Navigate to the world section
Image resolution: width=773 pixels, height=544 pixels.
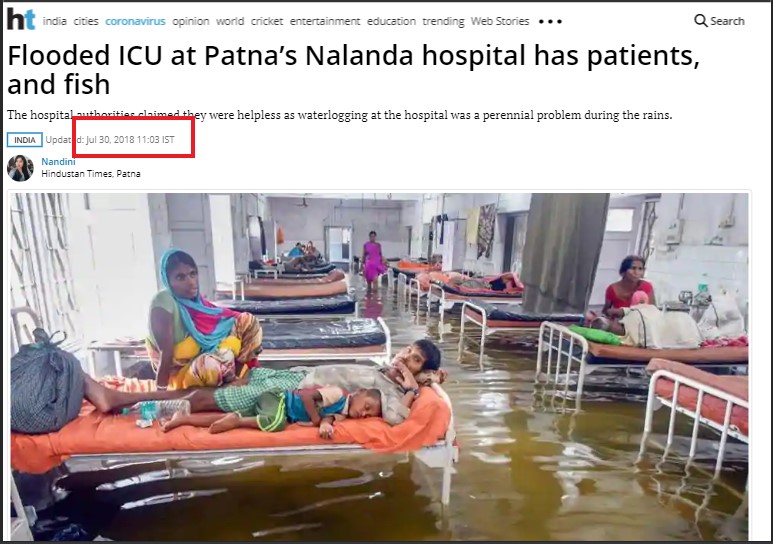230,21
